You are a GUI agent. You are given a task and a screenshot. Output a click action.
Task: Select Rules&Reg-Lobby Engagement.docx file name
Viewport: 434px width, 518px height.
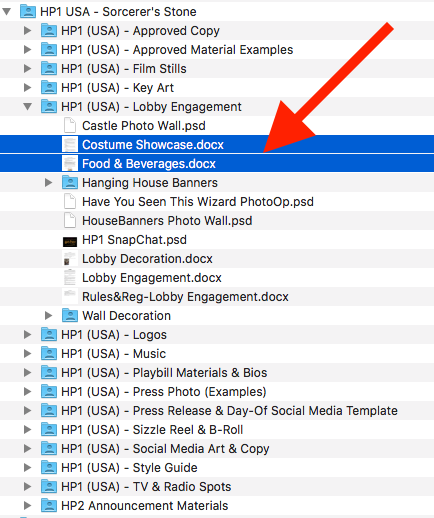185,297
